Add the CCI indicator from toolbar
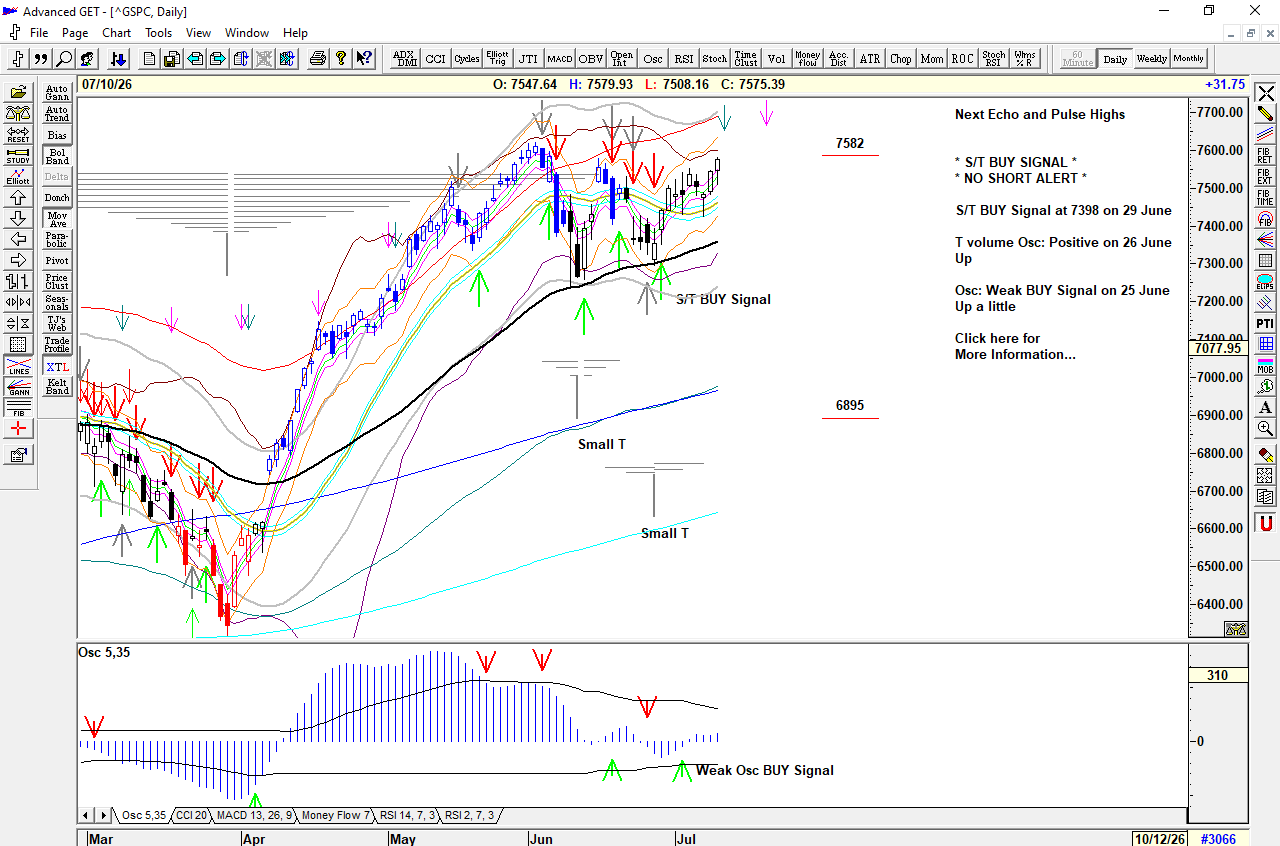The image size is (1280, 846). tap(436, 59)
